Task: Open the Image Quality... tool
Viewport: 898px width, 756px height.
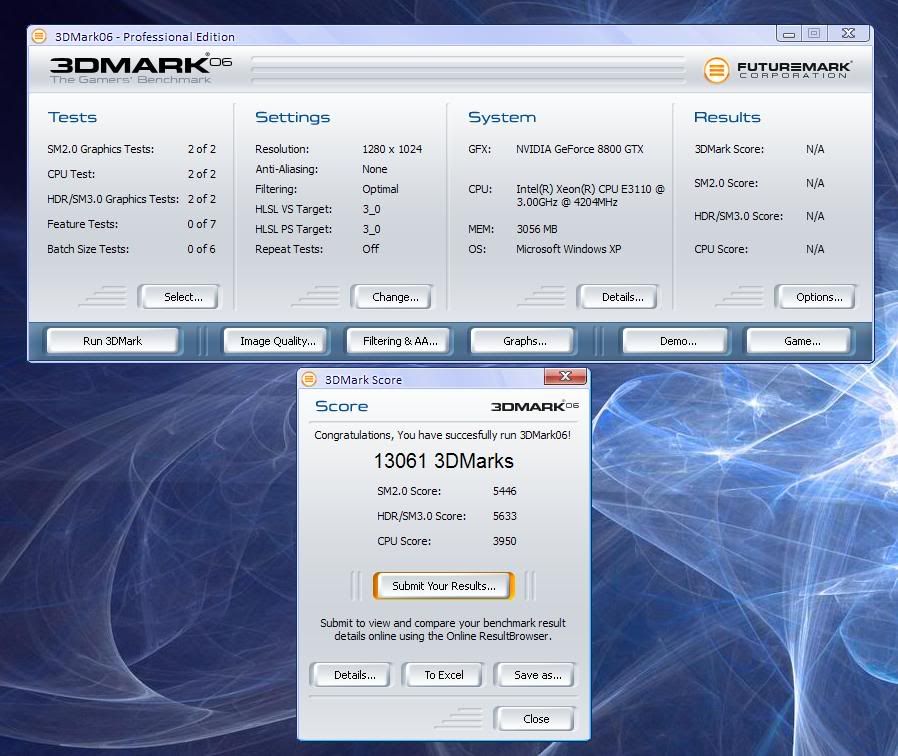Action: pyautogui.click(x=277, y=341)
